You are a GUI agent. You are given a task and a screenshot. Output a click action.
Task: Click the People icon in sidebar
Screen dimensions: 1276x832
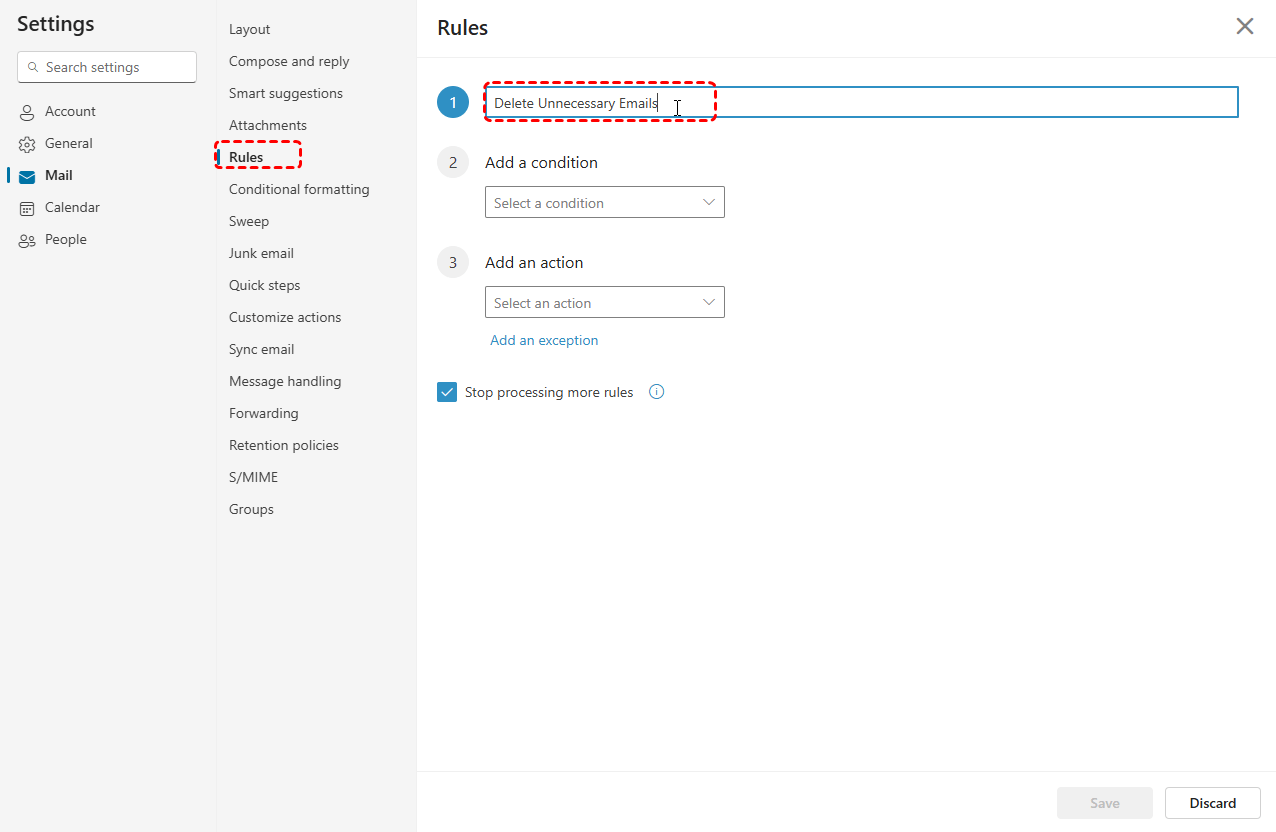[x=27, y=240]
